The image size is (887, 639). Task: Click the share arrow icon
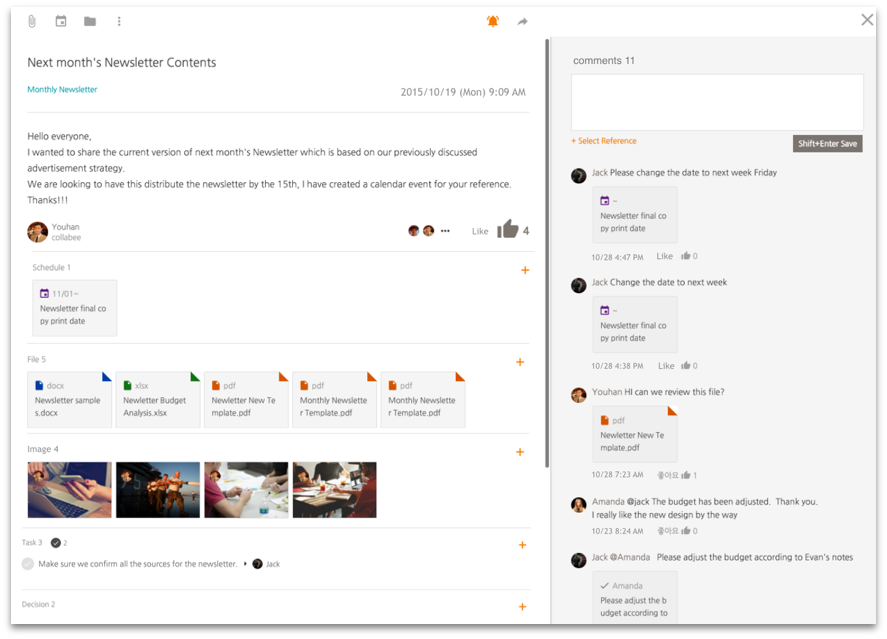tap(522, 21)
